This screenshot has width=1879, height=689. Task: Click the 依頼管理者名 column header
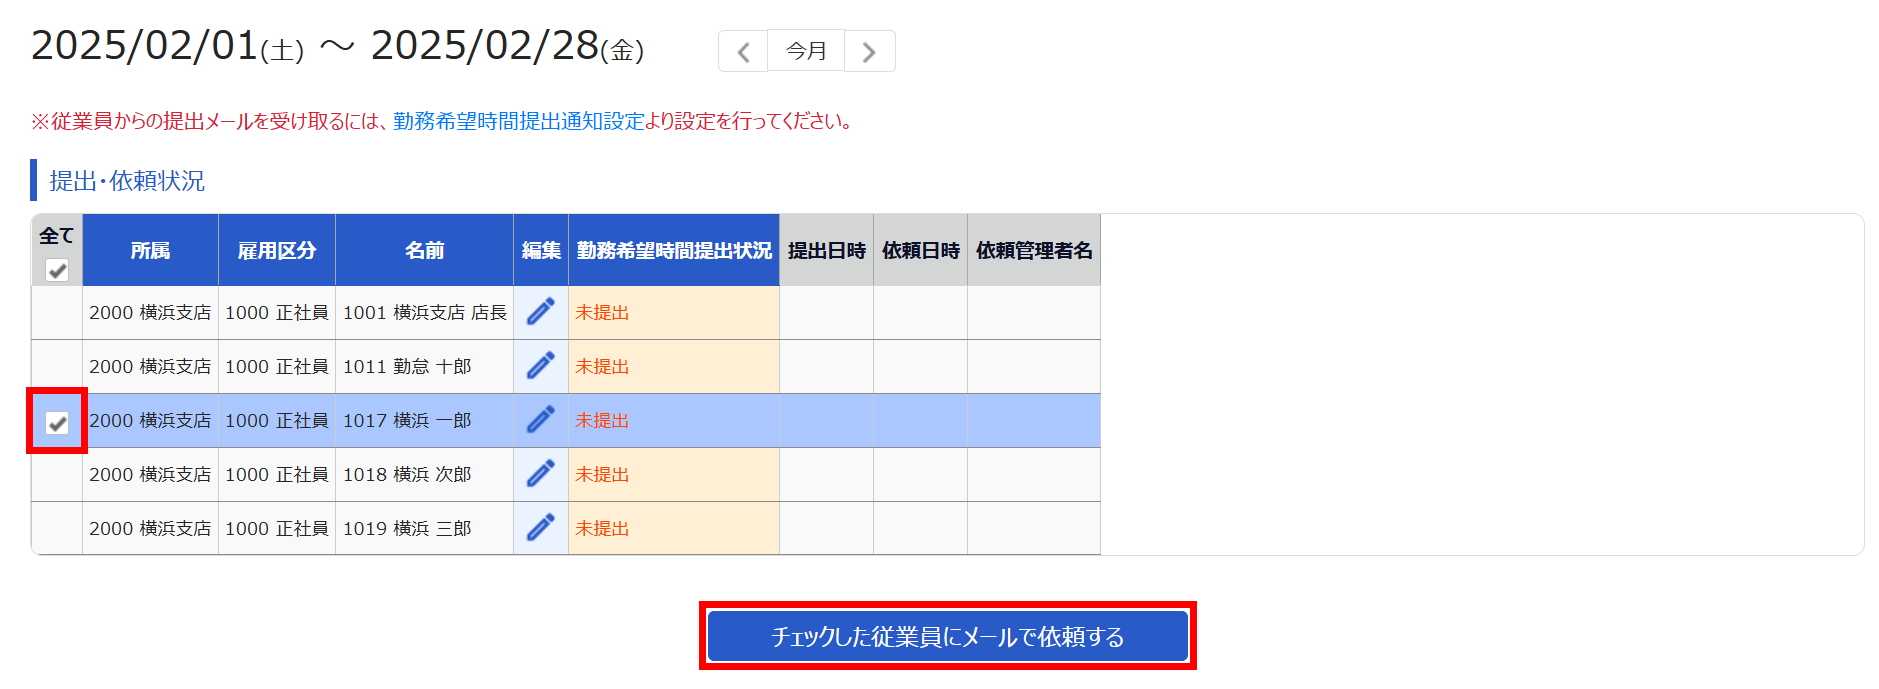[x=1033, y=250]
